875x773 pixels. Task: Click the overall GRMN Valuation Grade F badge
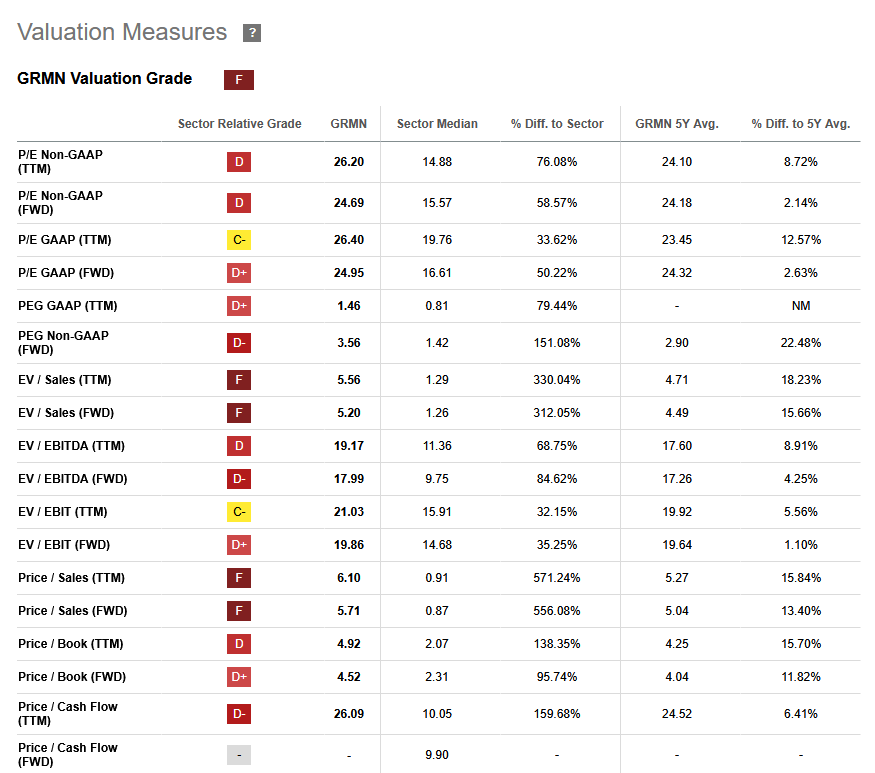[239, 80]
